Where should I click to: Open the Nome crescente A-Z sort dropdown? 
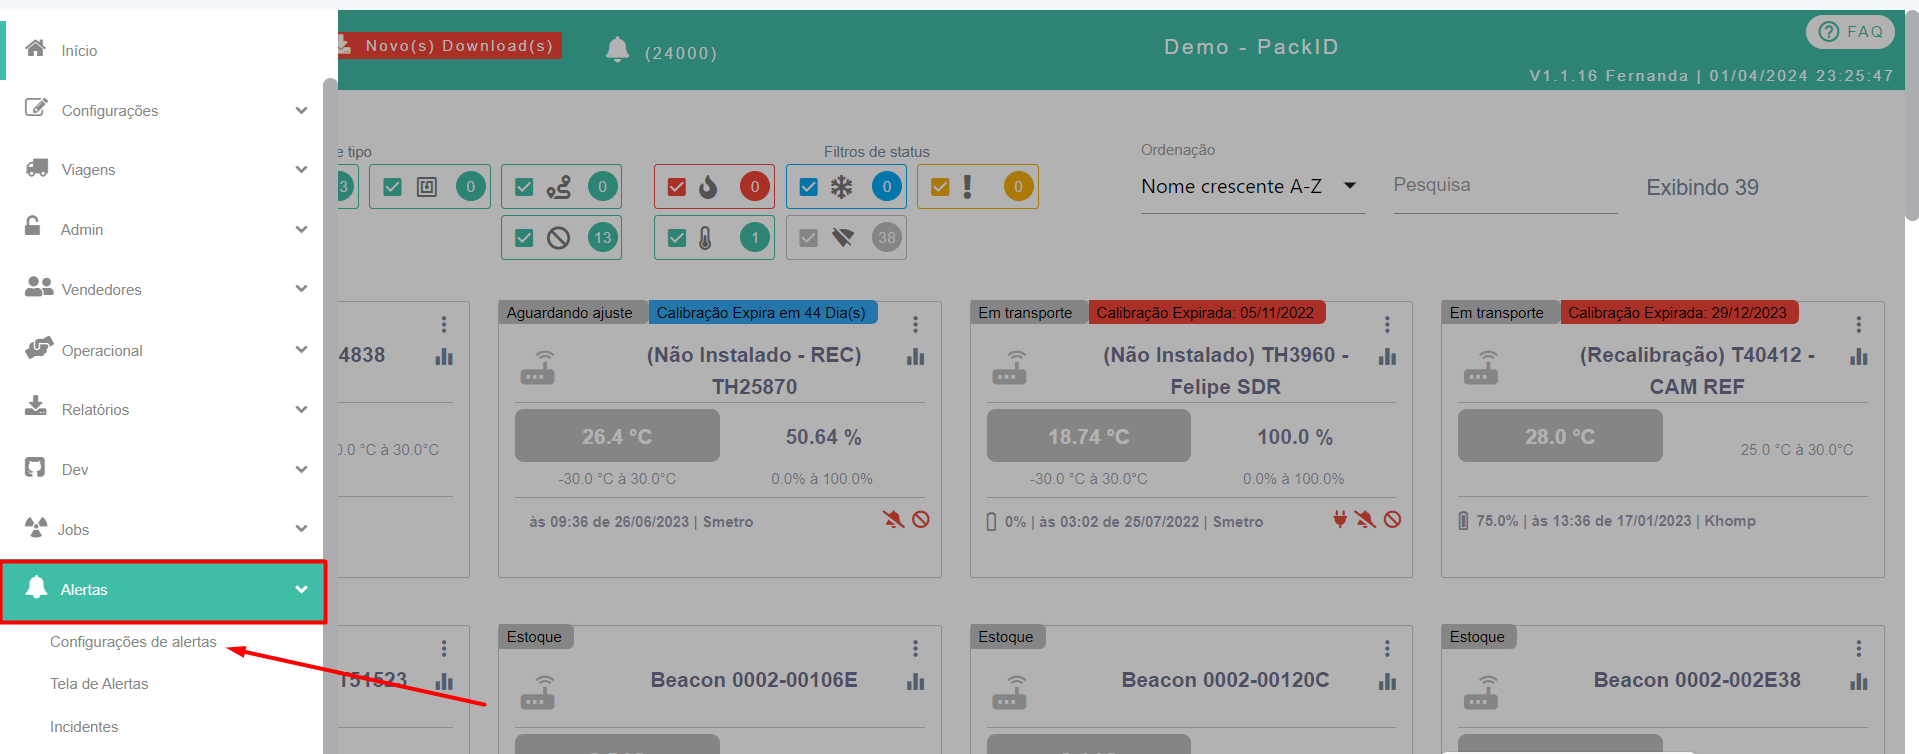(1250, 187)
